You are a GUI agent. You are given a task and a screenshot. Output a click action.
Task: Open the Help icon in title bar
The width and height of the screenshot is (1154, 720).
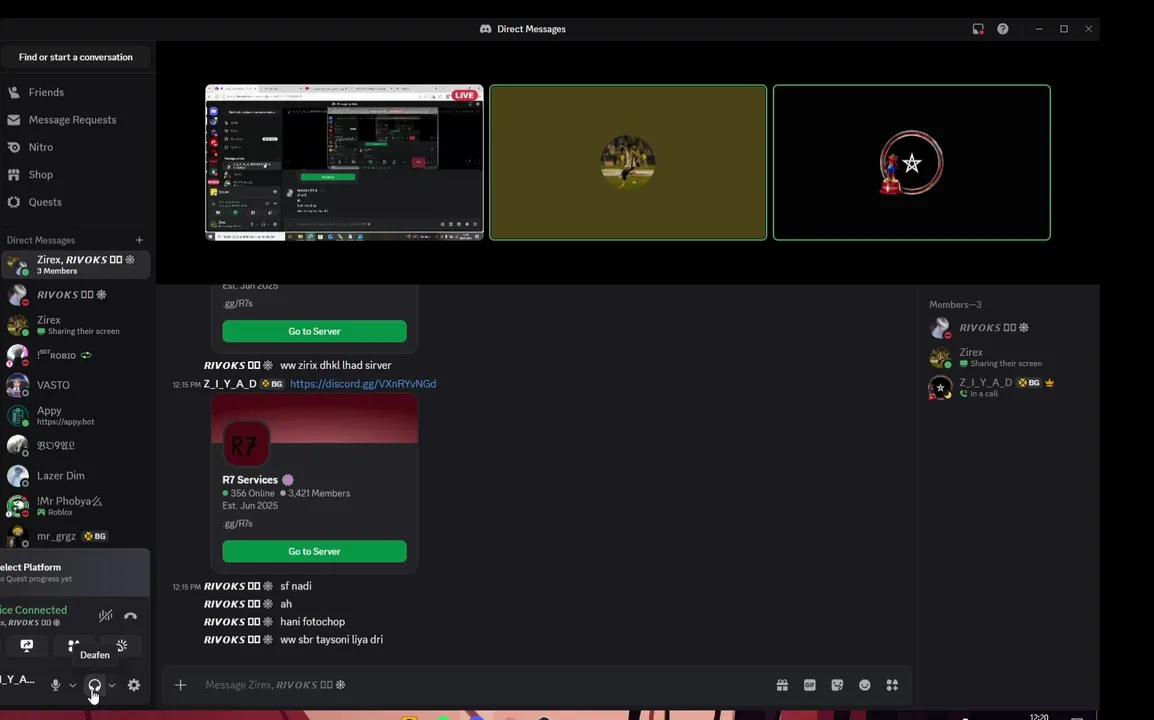(1002, 29)
